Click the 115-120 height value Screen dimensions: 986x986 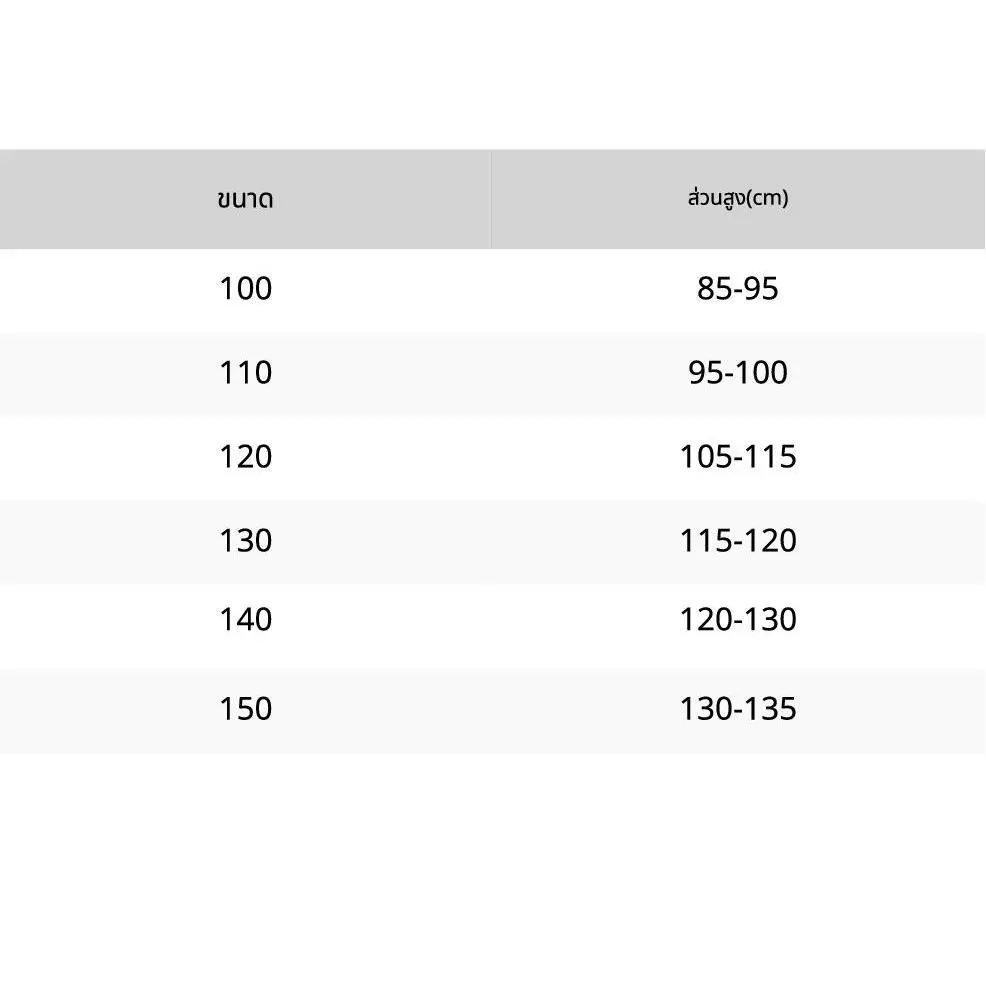(x=738, y=540)
